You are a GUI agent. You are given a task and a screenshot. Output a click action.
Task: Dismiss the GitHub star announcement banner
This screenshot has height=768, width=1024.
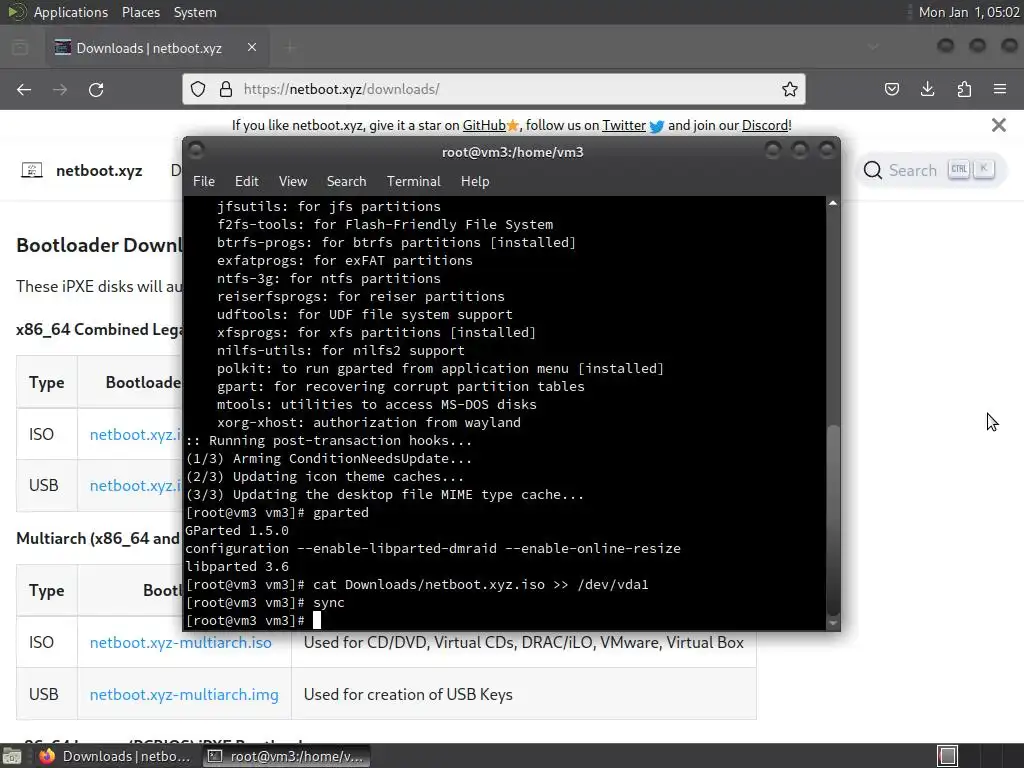click(x=999, y=125)
